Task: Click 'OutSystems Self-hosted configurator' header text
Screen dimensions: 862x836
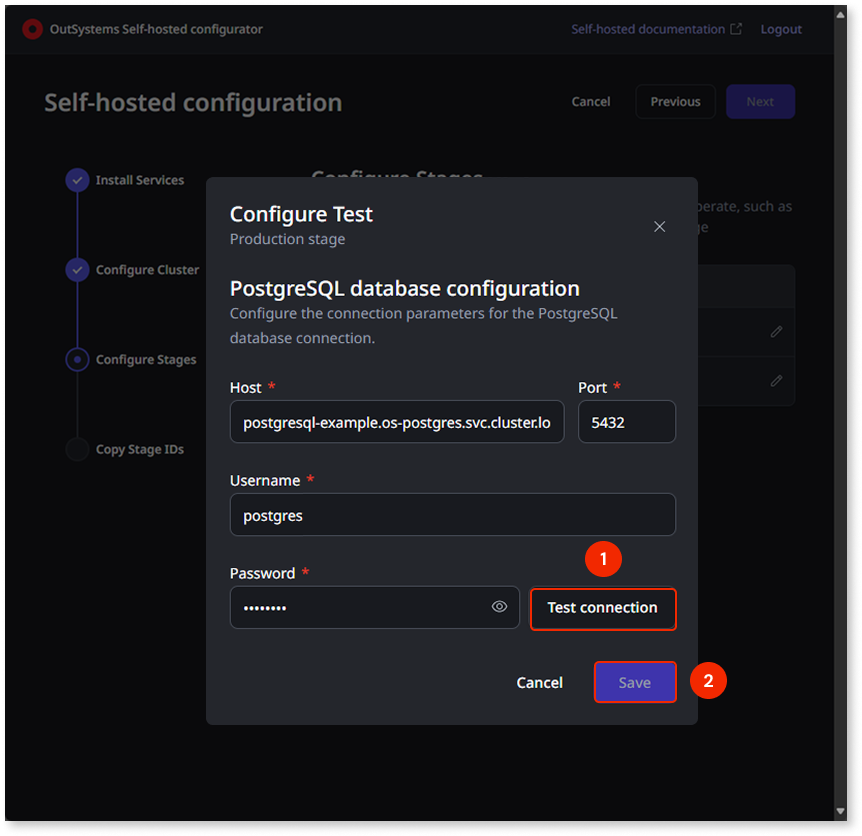Action: pyautogui.click(x=156, y=29)
